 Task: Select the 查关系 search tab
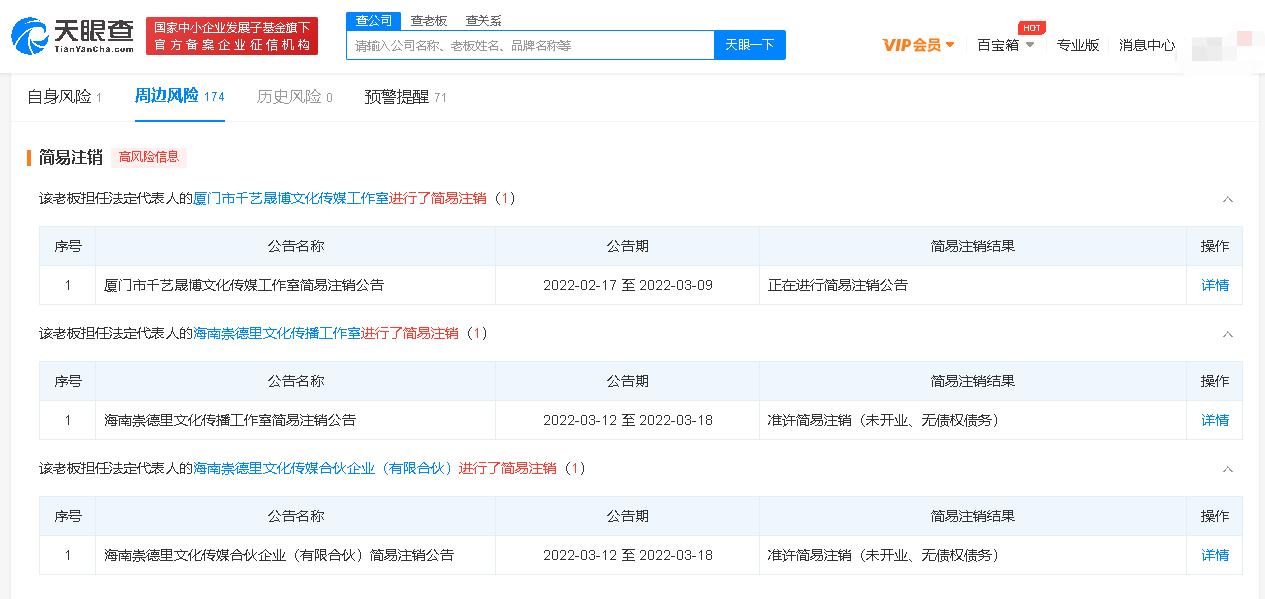click(484, 20)
